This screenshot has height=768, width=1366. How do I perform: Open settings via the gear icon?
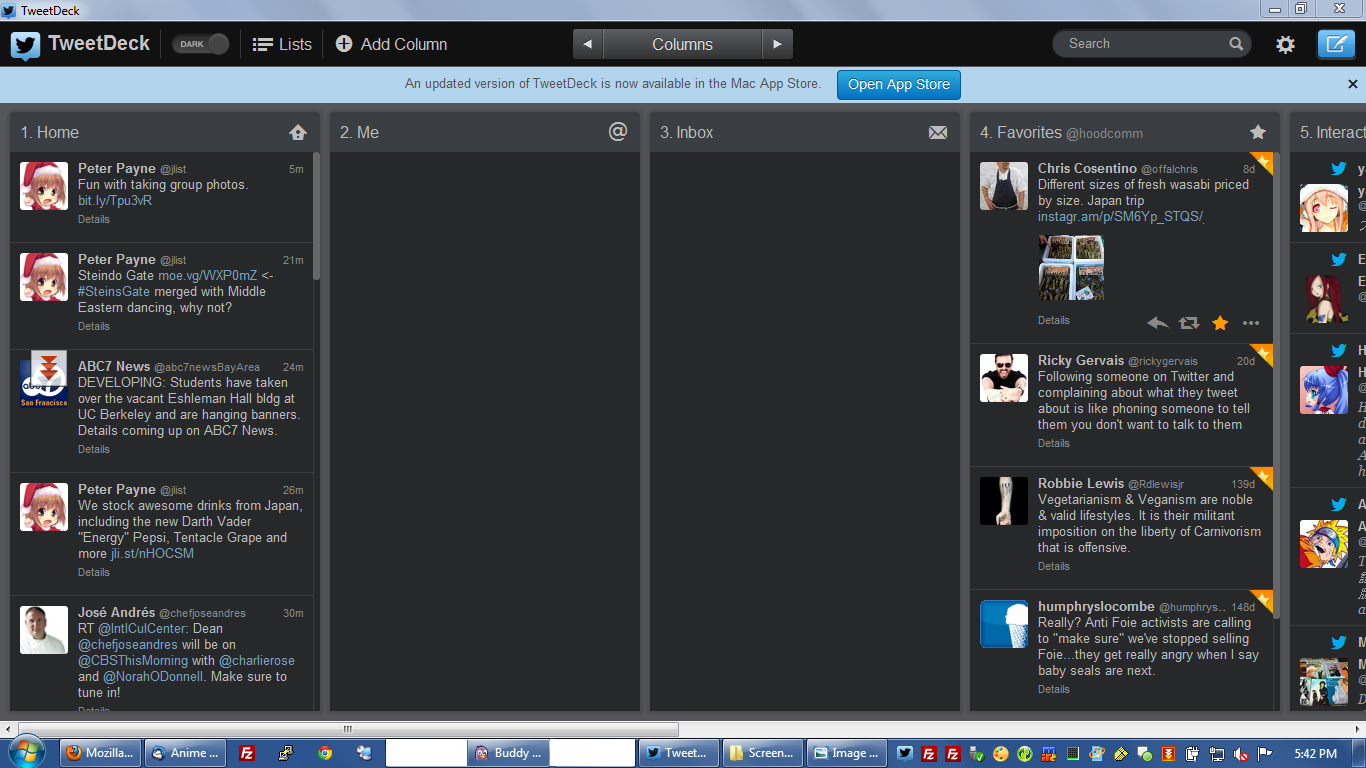1285,44
